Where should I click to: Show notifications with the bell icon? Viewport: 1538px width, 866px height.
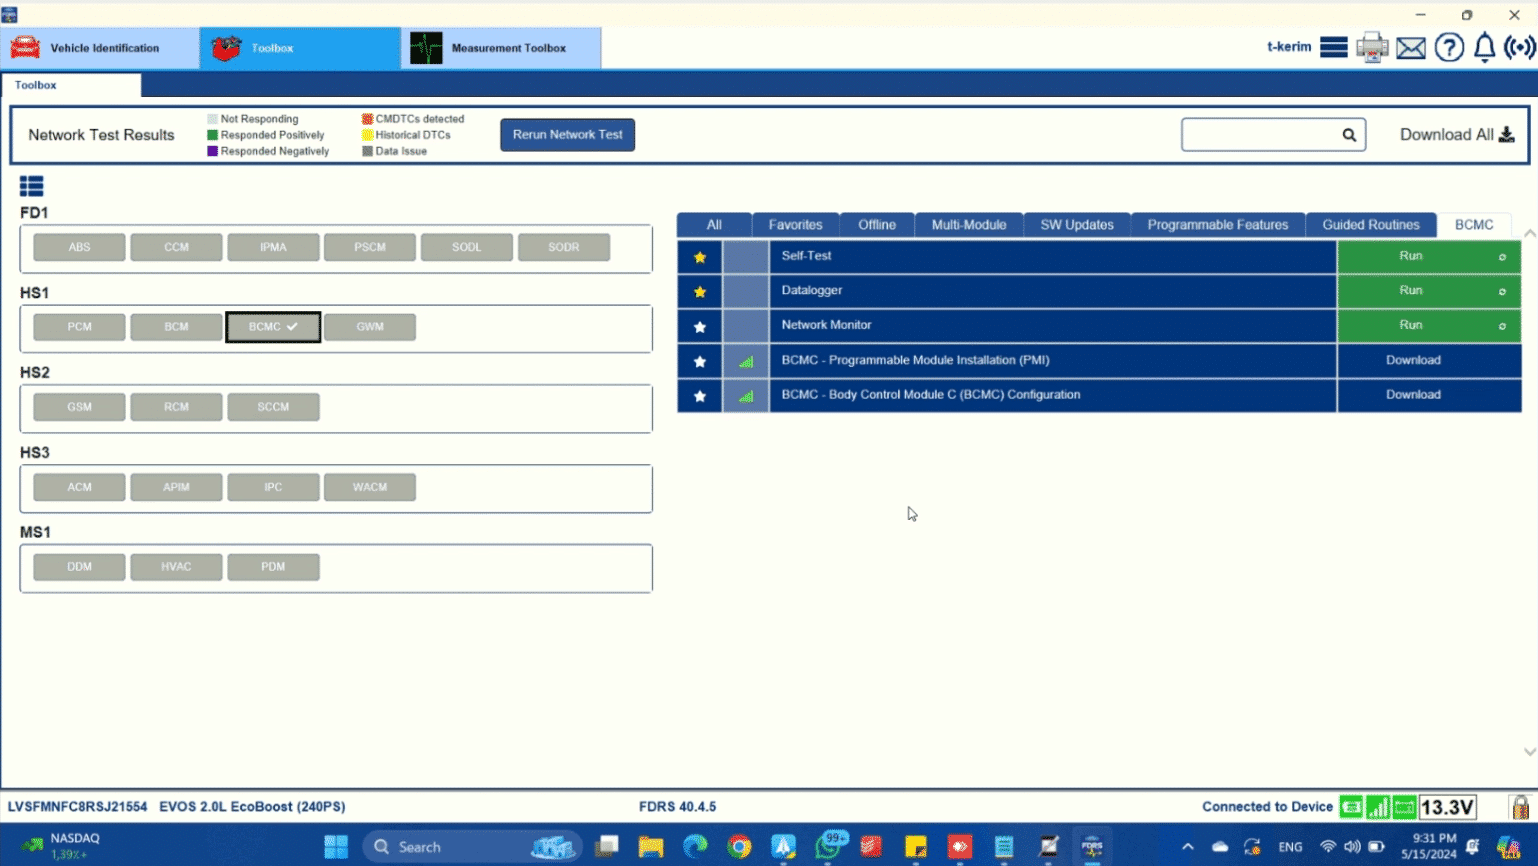pyautogui.click(x=1485, y=47)
